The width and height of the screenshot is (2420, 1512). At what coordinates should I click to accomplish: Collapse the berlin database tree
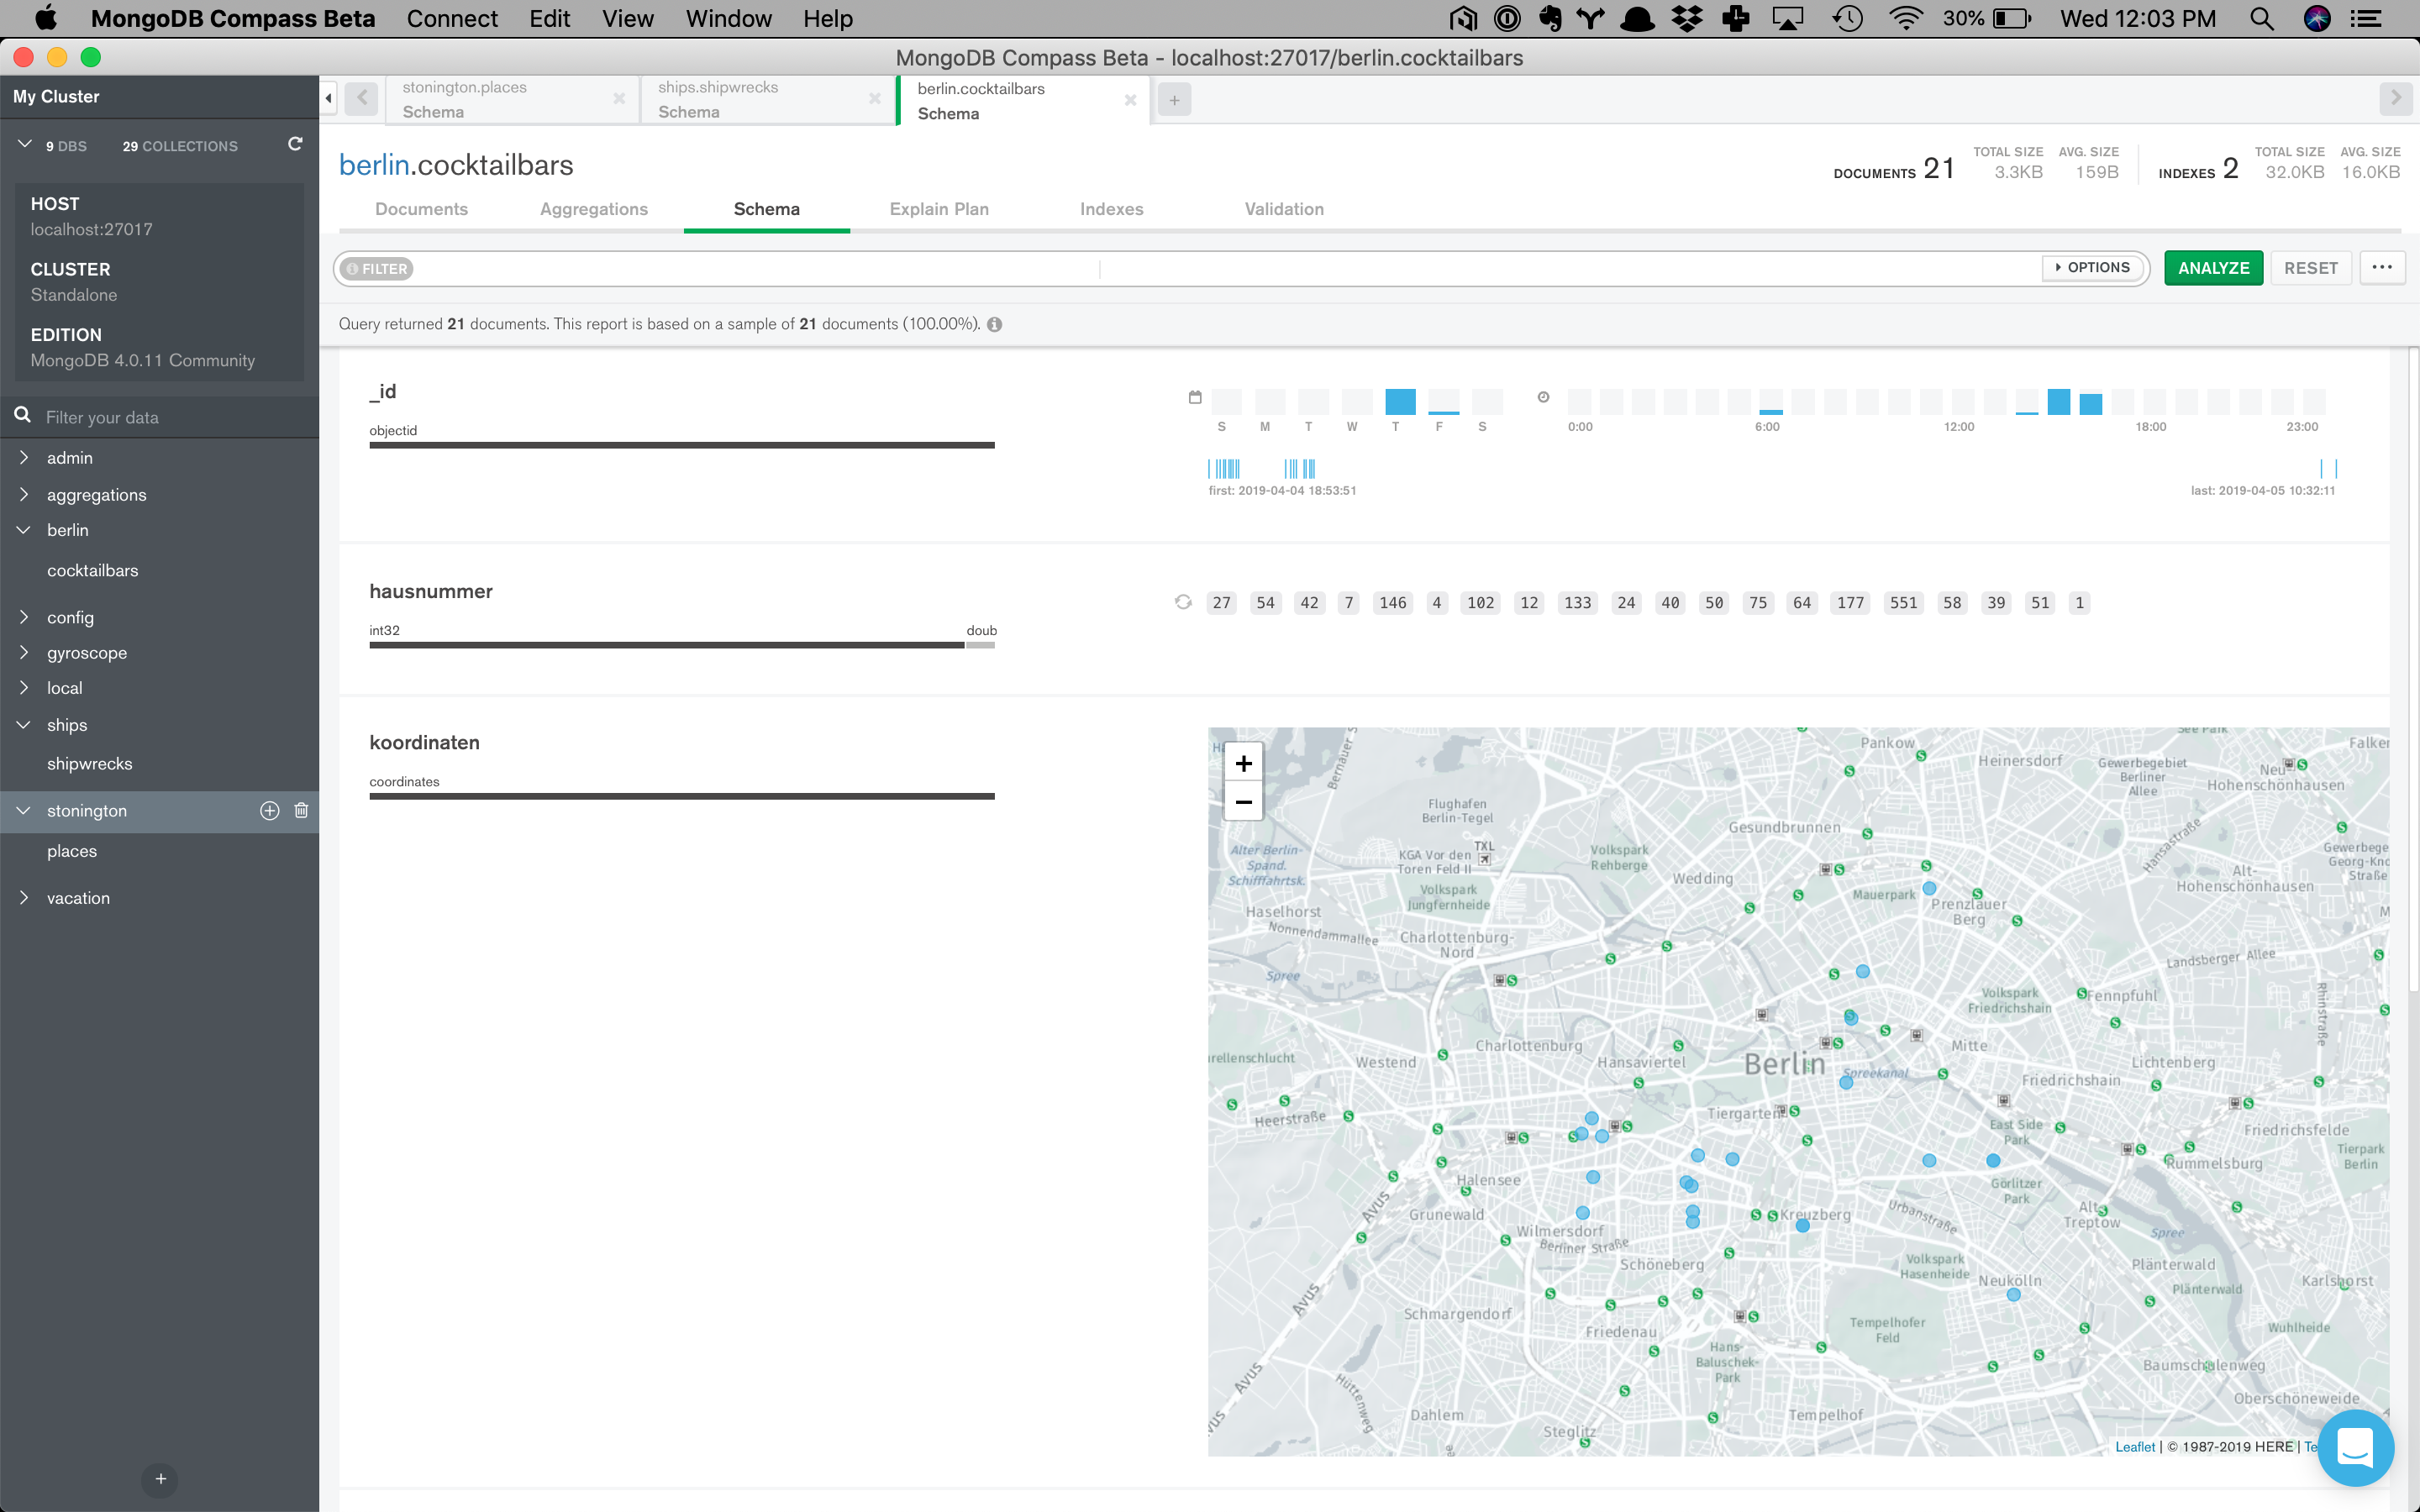[24, 531]
